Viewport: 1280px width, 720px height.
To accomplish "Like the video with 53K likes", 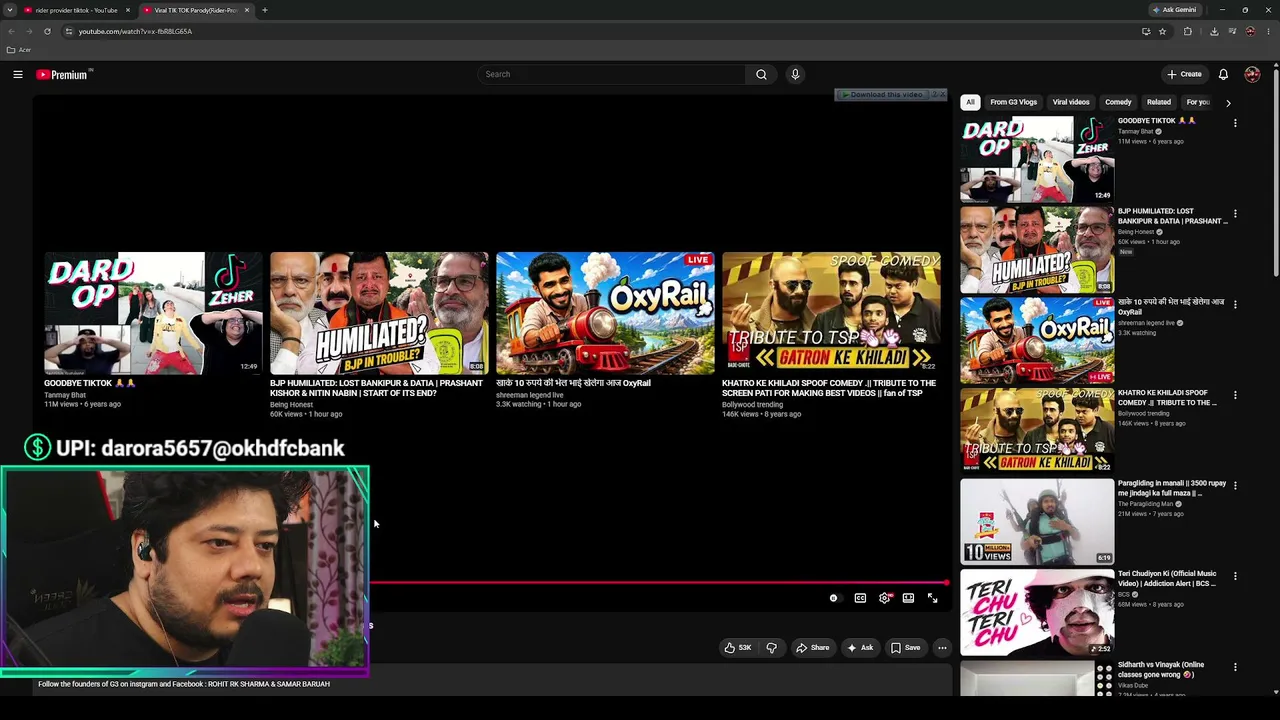I will click(738, 648).
